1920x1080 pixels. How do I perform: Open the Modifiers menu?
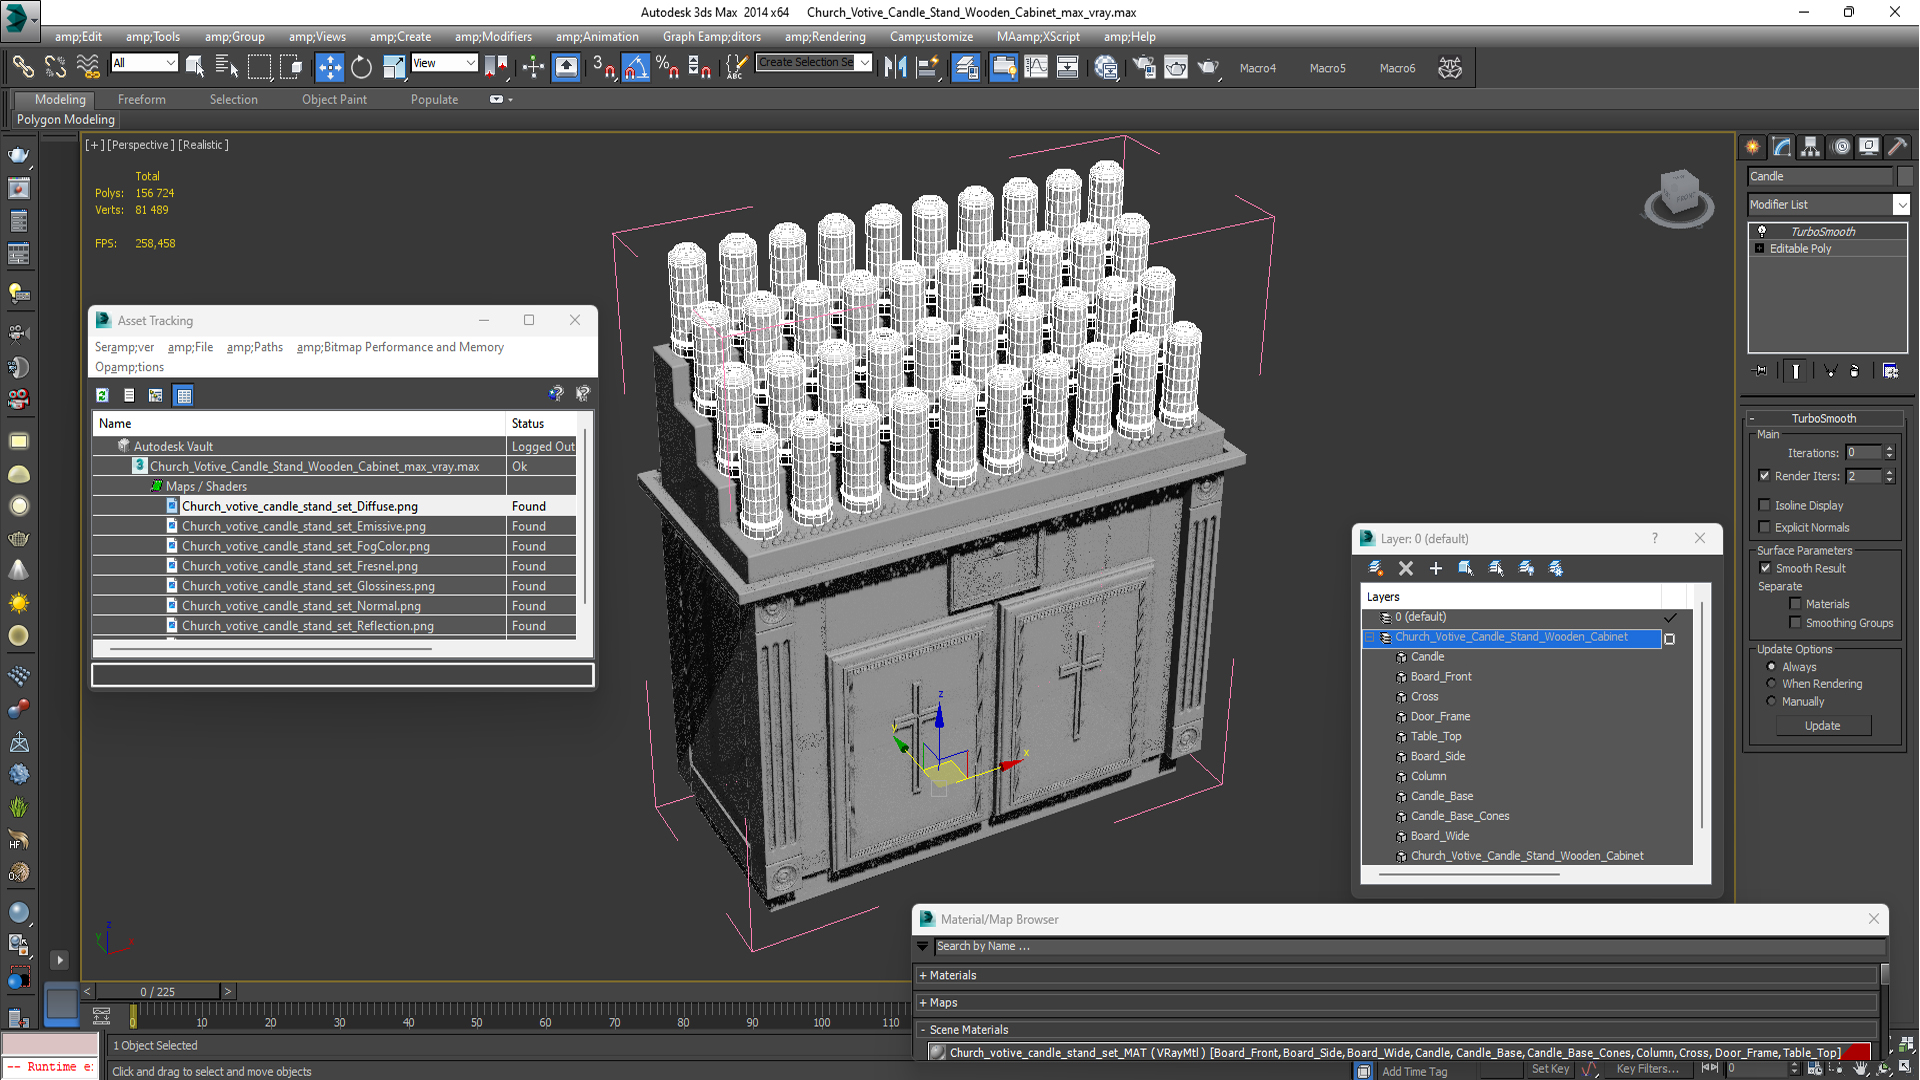pos(493,37)
